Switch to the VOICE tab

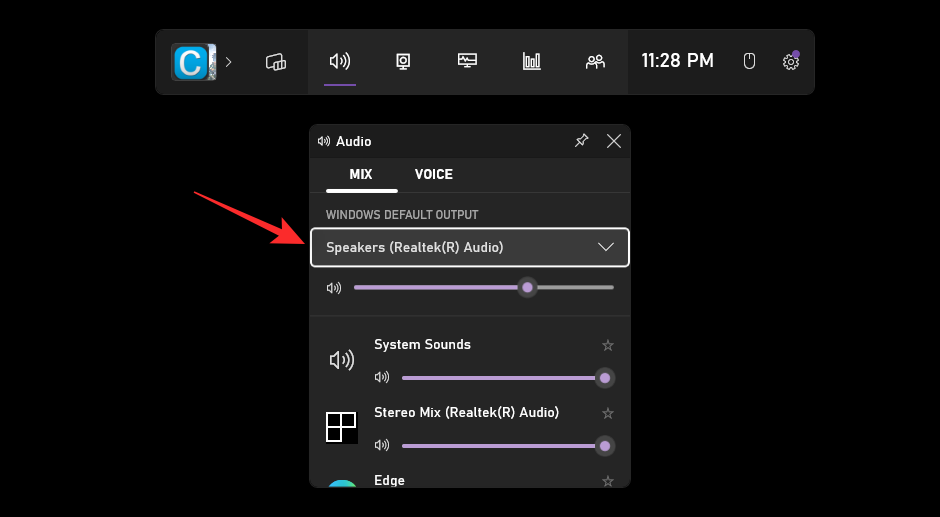tap(434, 174)
